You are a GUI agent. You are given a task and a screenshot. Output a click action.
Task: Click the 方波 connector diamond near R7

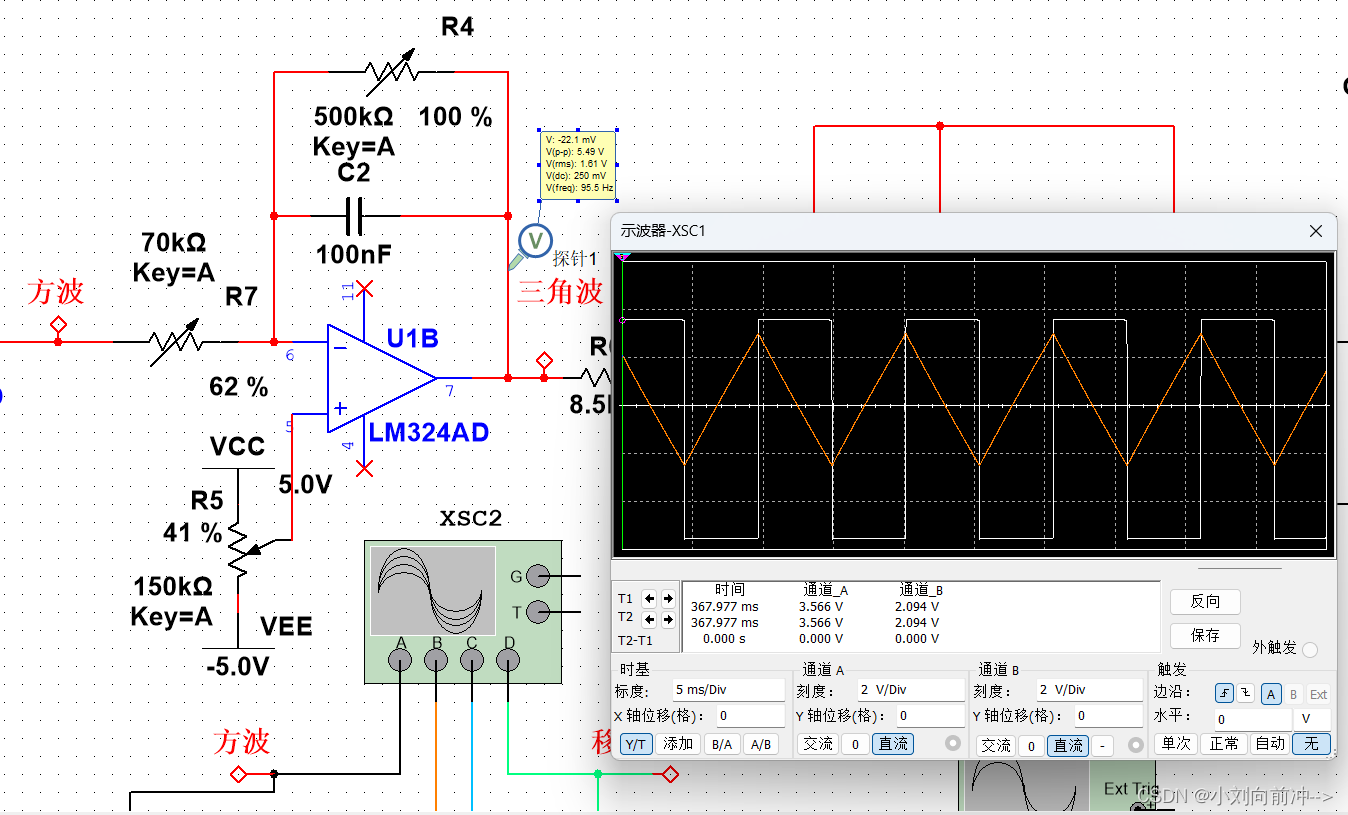[x=58, y=324]
